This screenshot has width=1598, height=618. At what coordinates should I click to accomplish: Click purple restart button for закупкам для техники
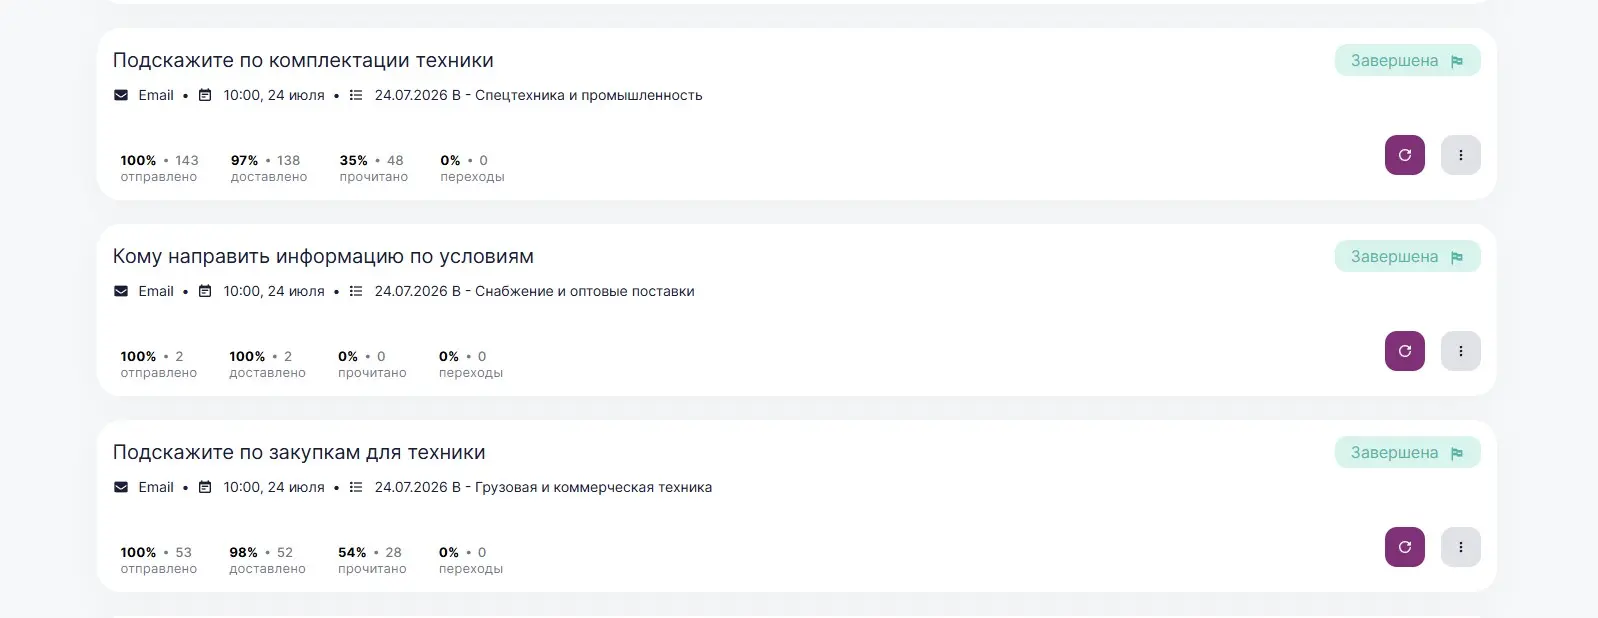click(x=1404, y=547)
